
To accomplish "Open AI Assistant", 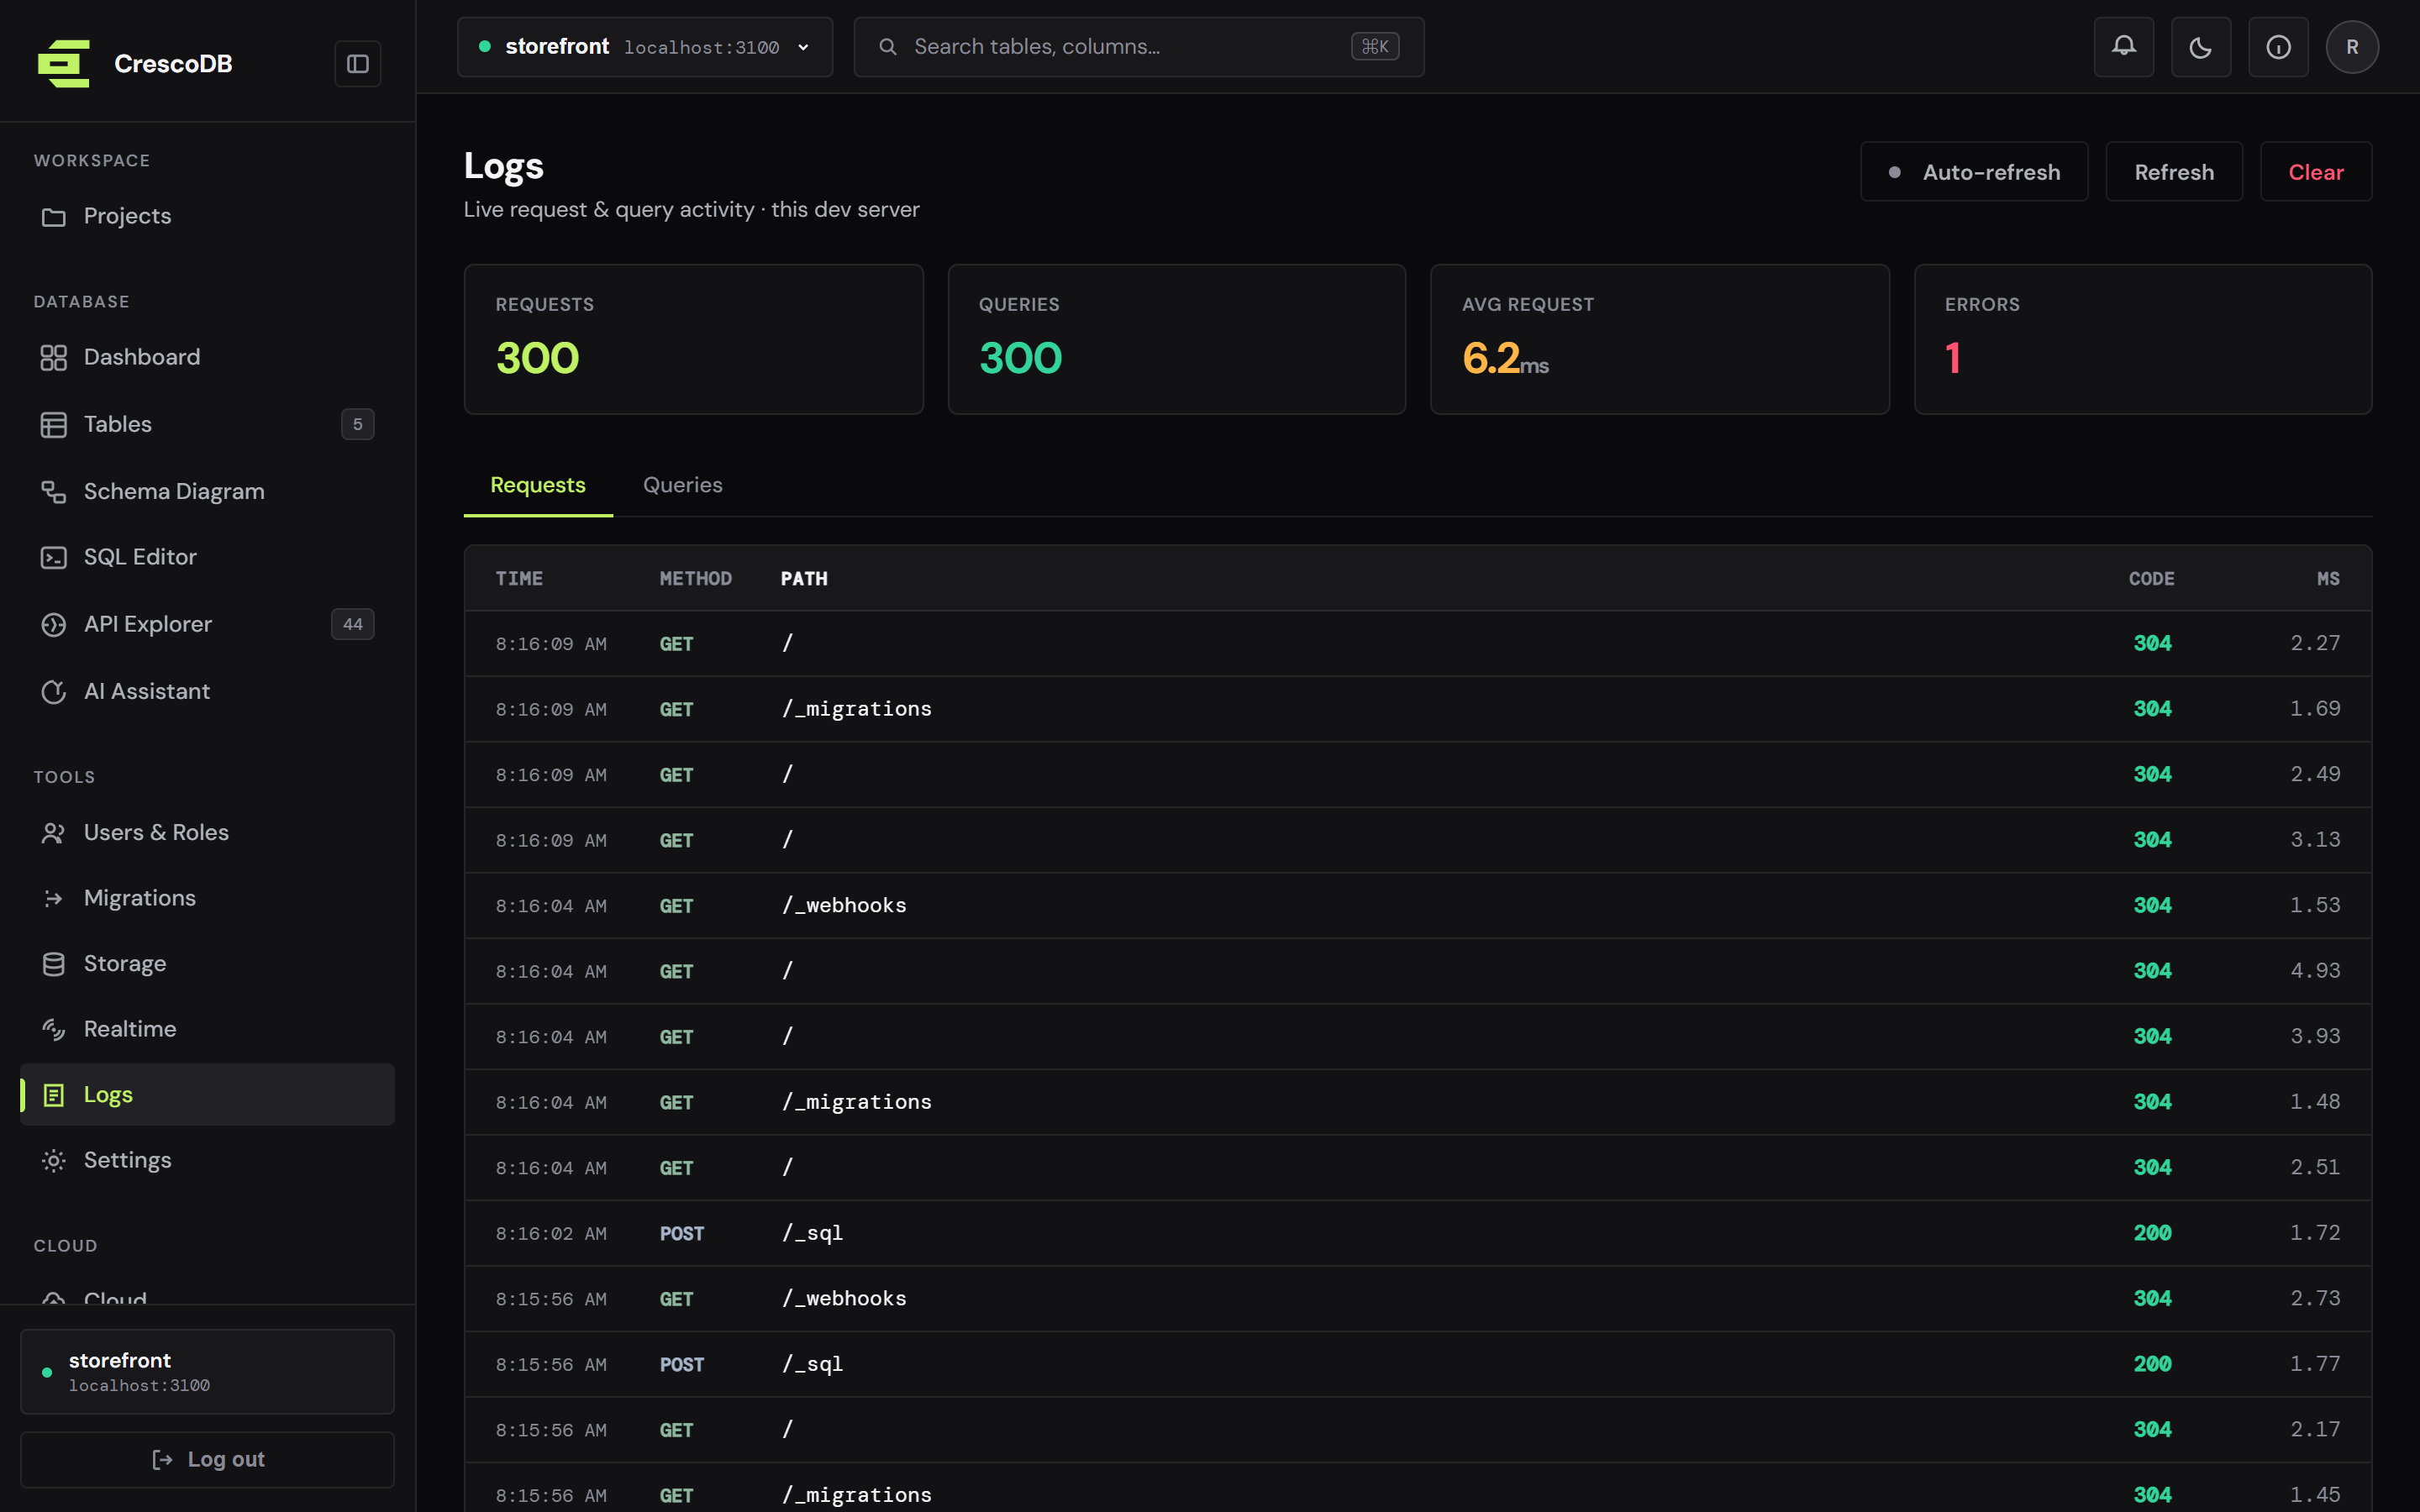I will point(207,691).
